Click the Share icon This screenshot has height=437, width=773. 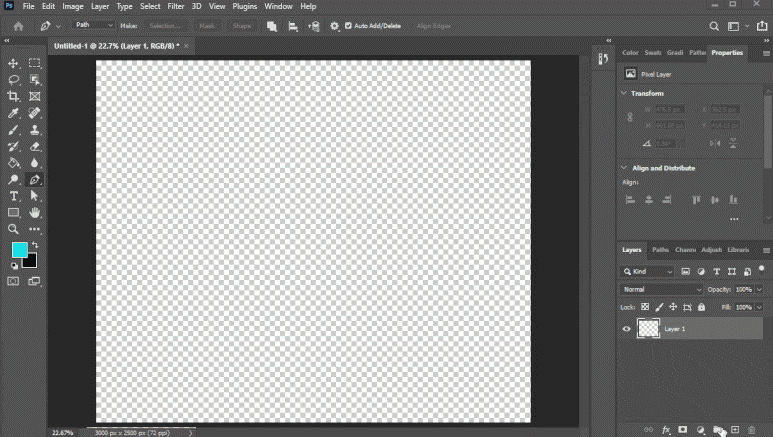(762, 26)
